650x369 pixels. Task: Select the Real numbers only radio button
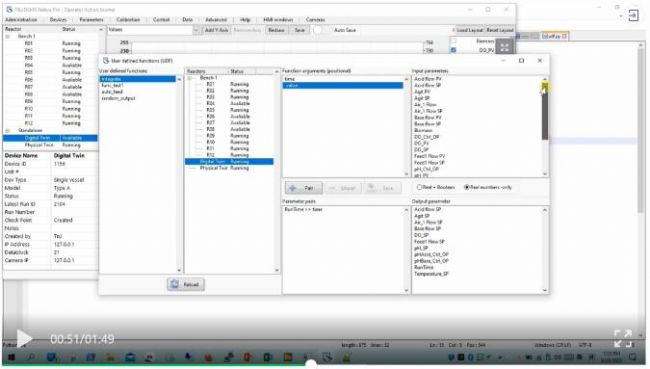point(467,187)
